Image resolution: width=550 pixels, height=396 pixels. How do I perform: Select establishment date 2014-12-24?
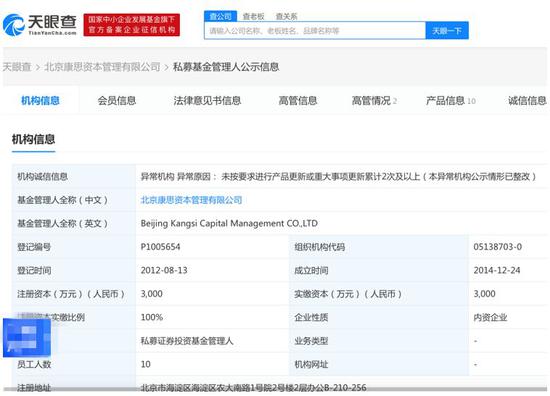497,270
